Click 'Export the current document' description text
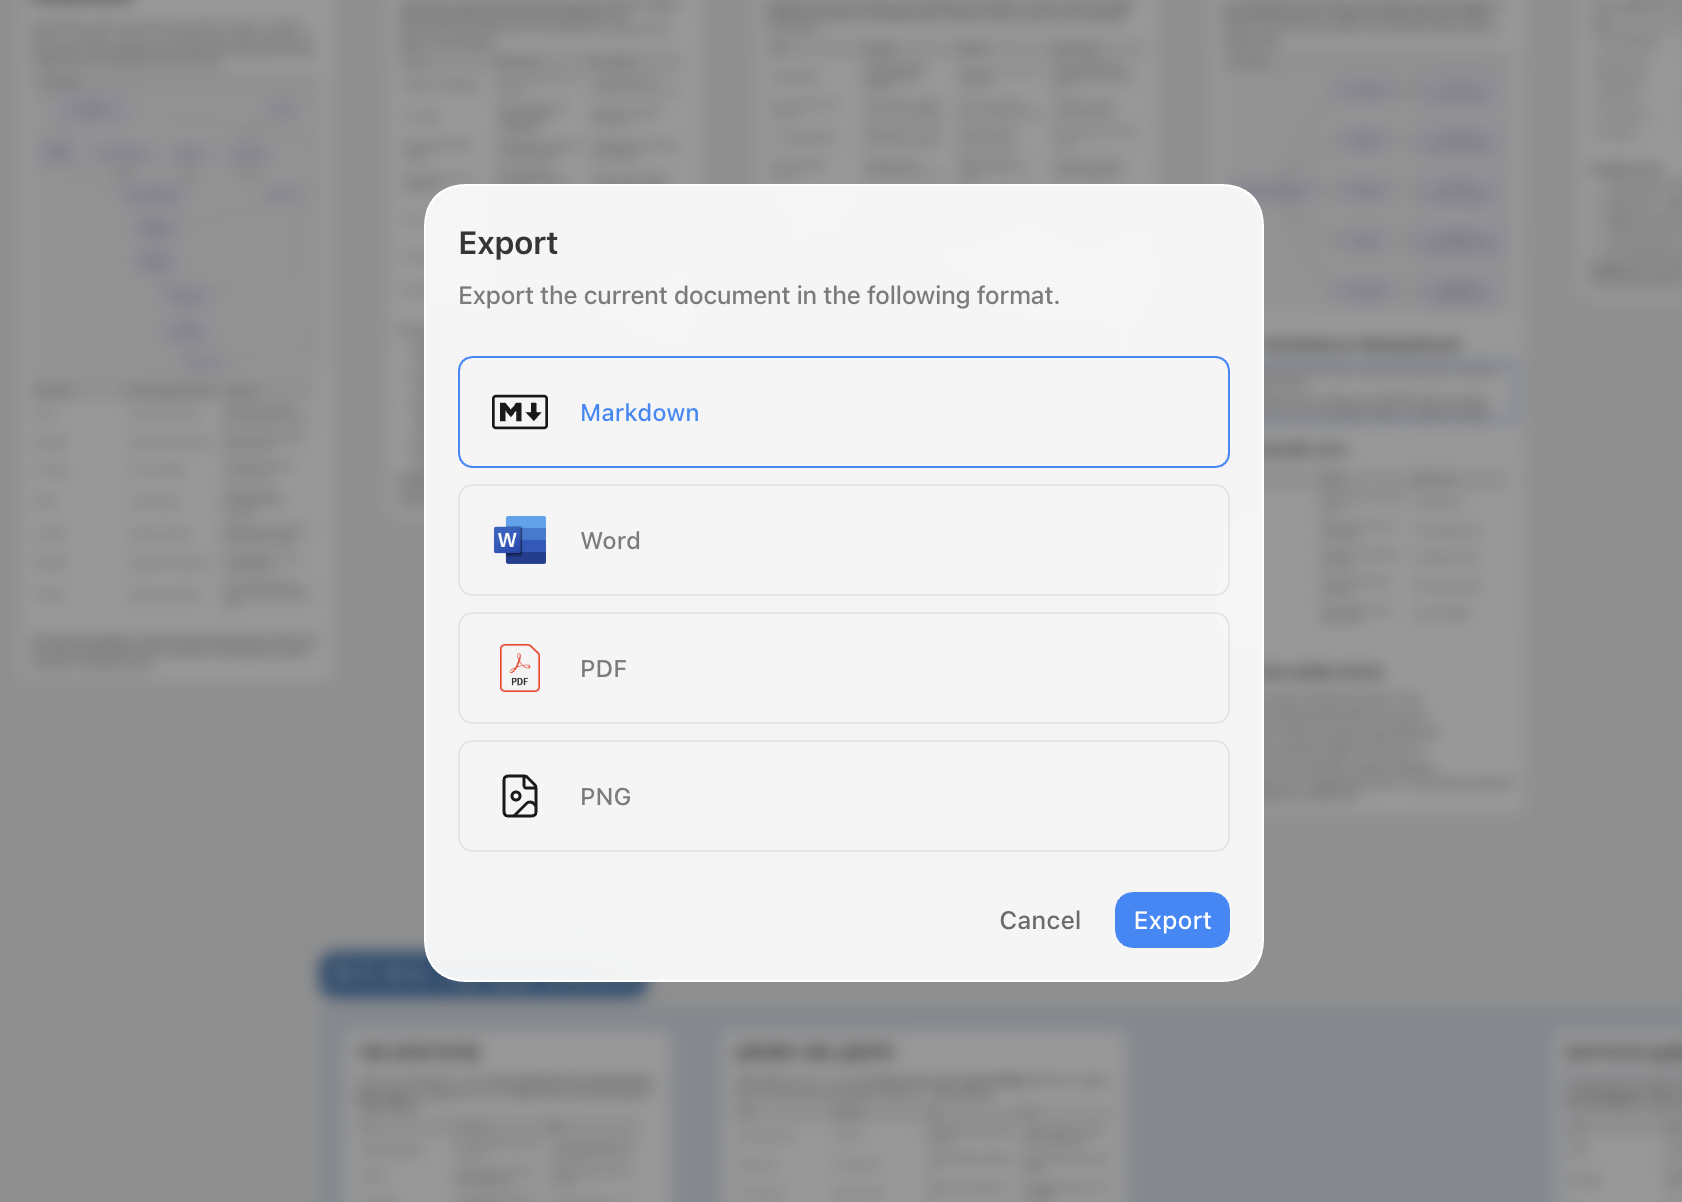 point(759,296)
